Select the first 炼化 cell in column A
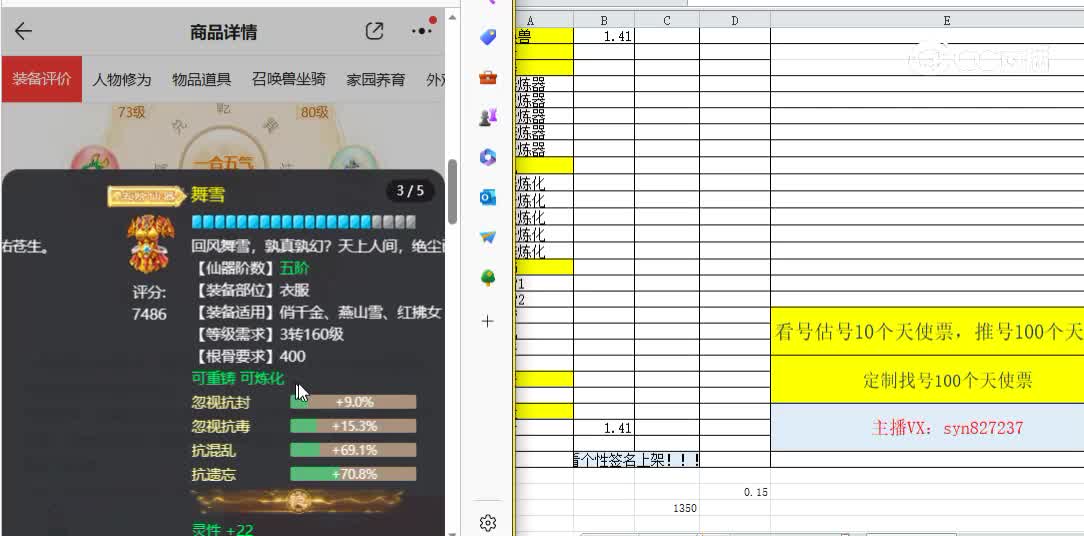Viewport: 1084px width, 536px height. 544,183
